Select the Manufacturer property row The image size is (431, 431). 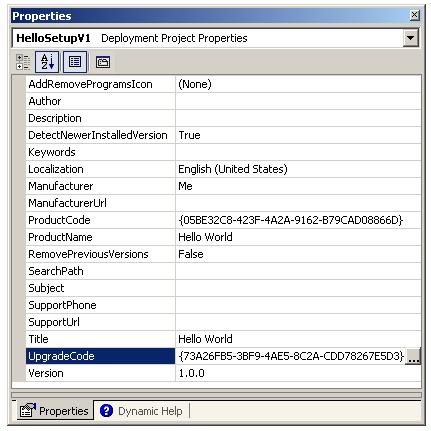(223, 186)
